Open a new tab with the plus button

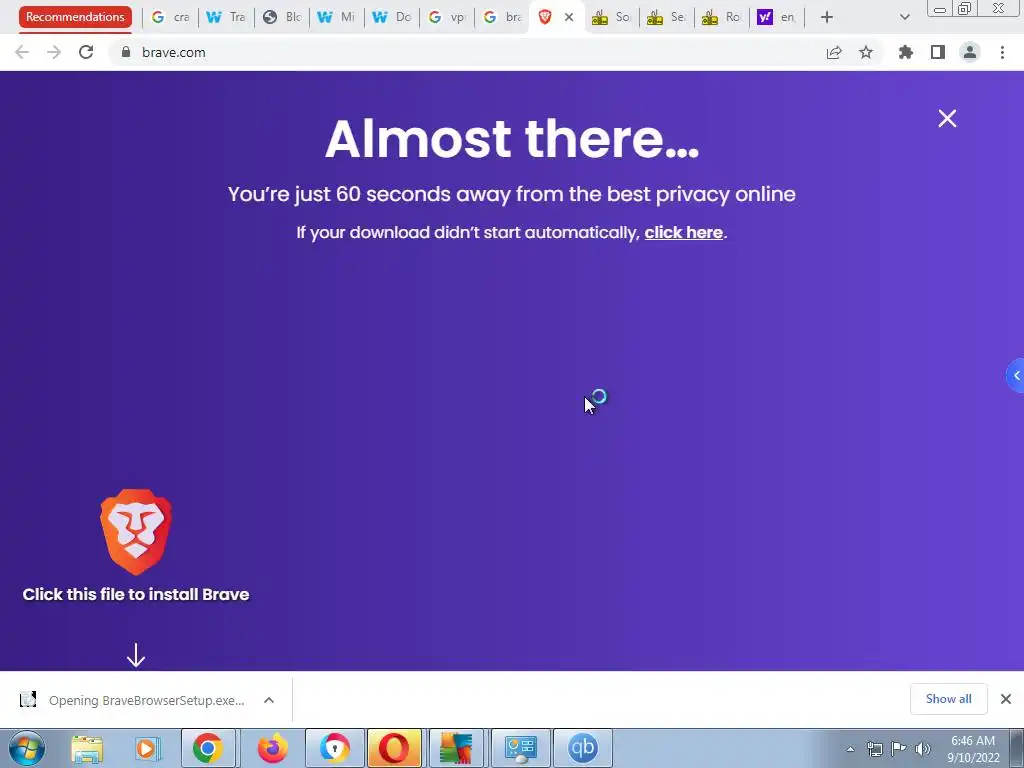pyautogui.click(x=827, y=18)
